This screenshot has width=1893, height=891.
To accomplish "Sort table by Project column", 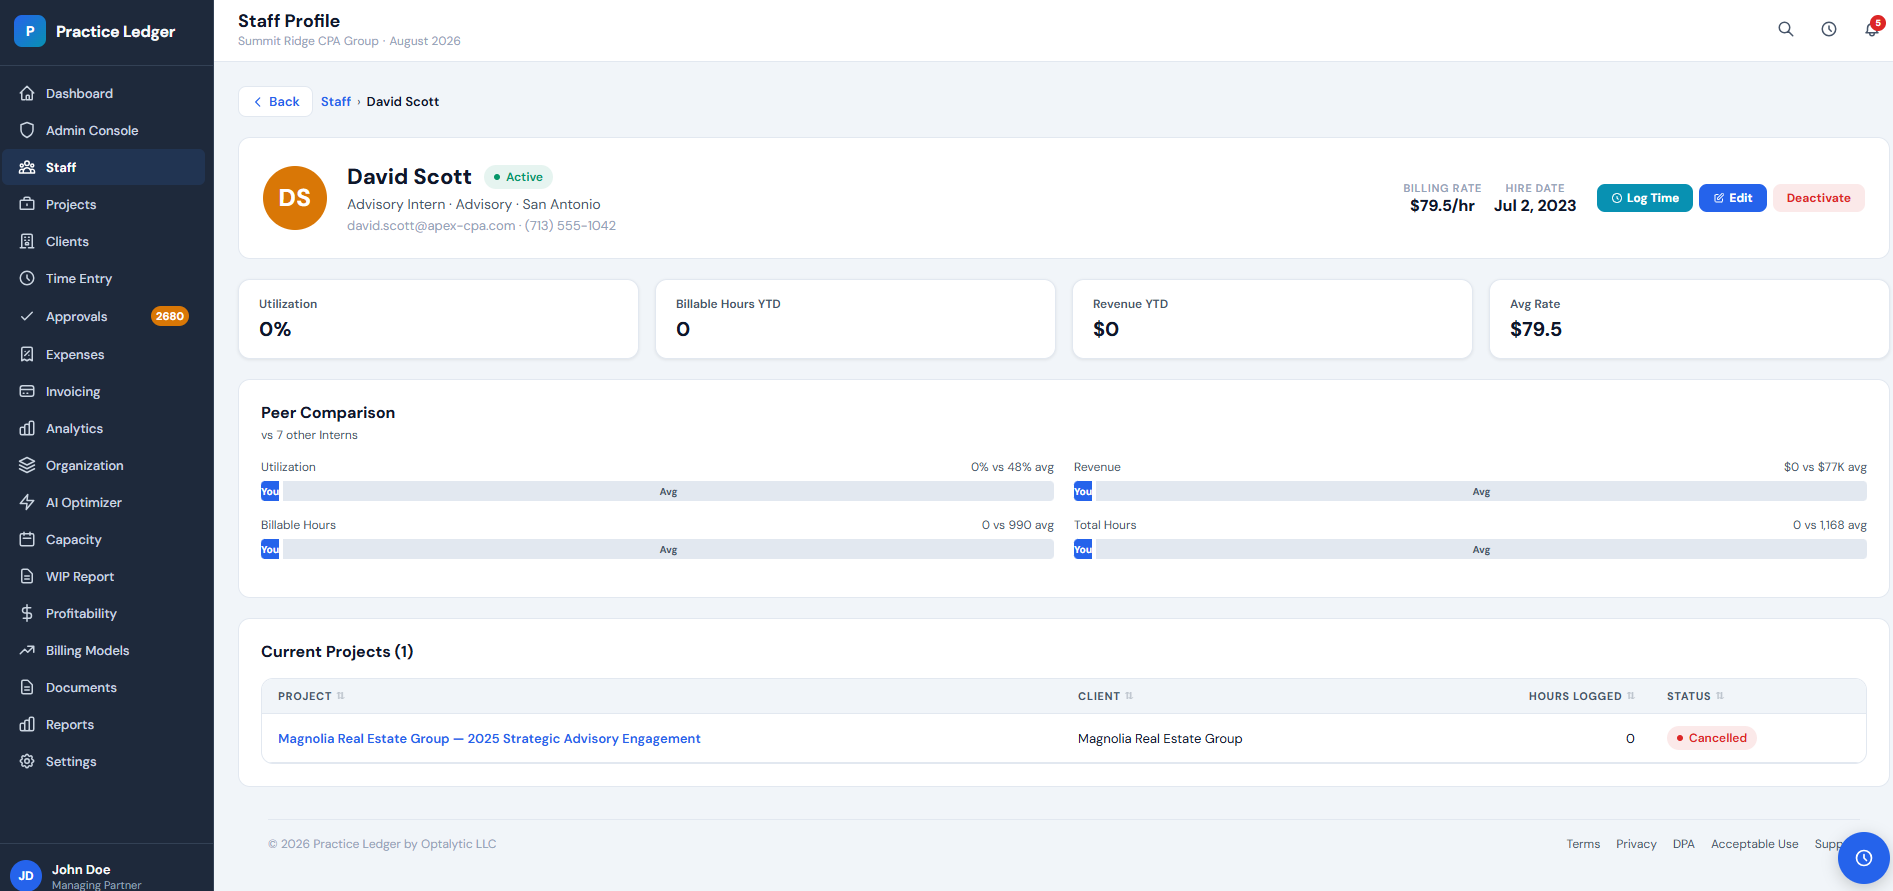I will 311,696.
